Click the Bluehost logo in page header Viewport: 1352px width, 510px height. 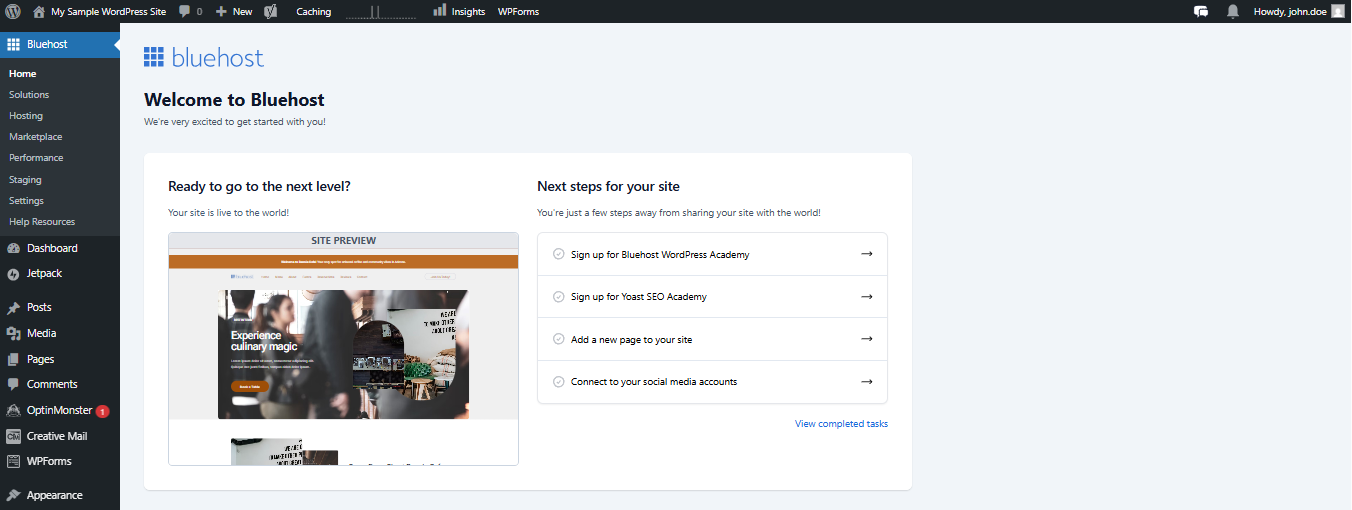tap(204, 57)
